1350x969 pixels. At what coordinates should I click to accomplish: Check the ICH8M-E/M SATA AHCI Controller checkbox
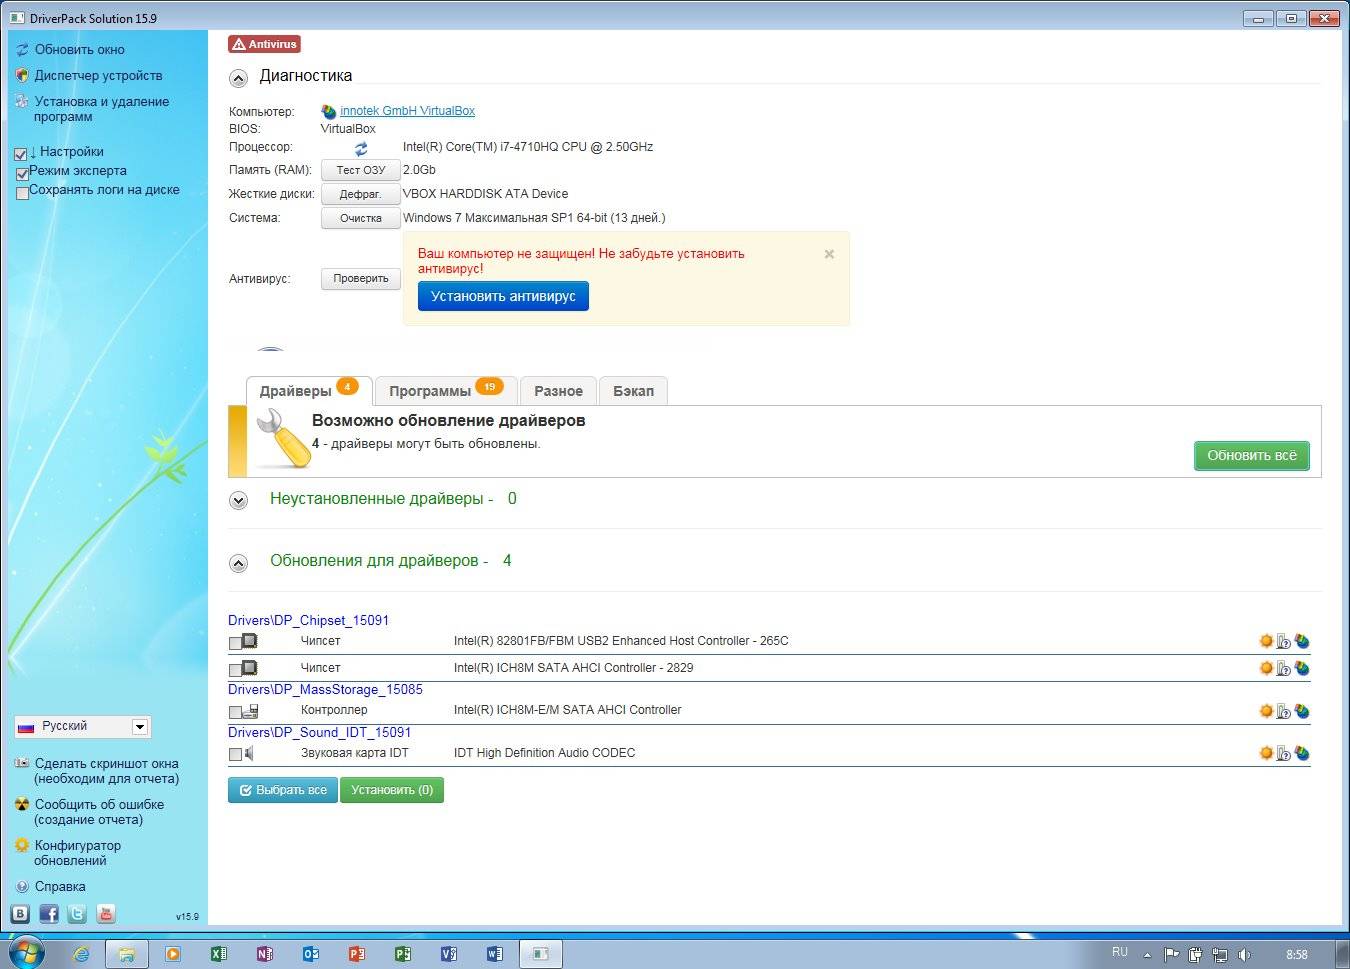pyautogui.click(x=235, y=712)
